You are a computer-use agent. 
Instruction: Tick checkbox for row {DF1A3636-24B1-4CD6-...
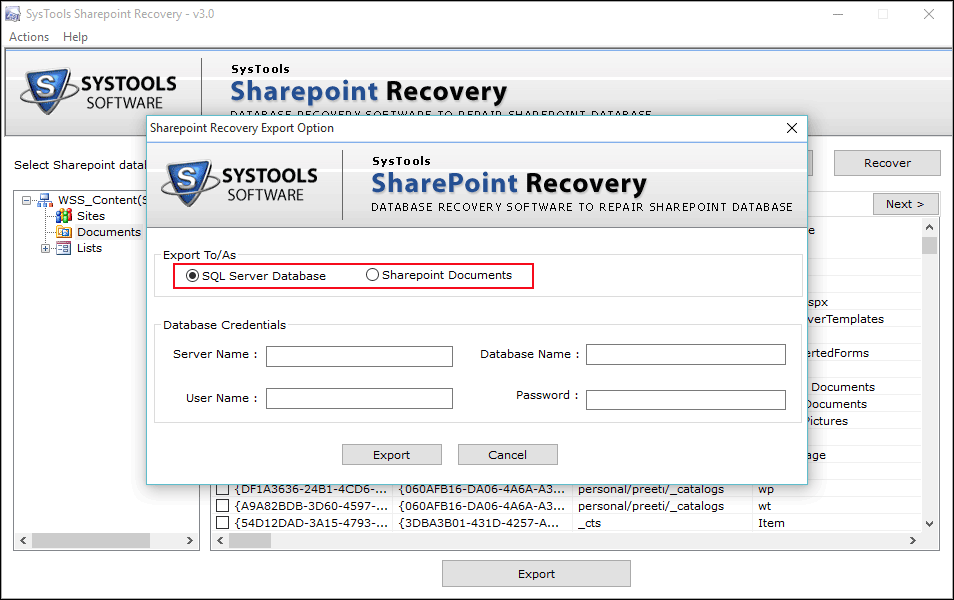coord(223,489)
